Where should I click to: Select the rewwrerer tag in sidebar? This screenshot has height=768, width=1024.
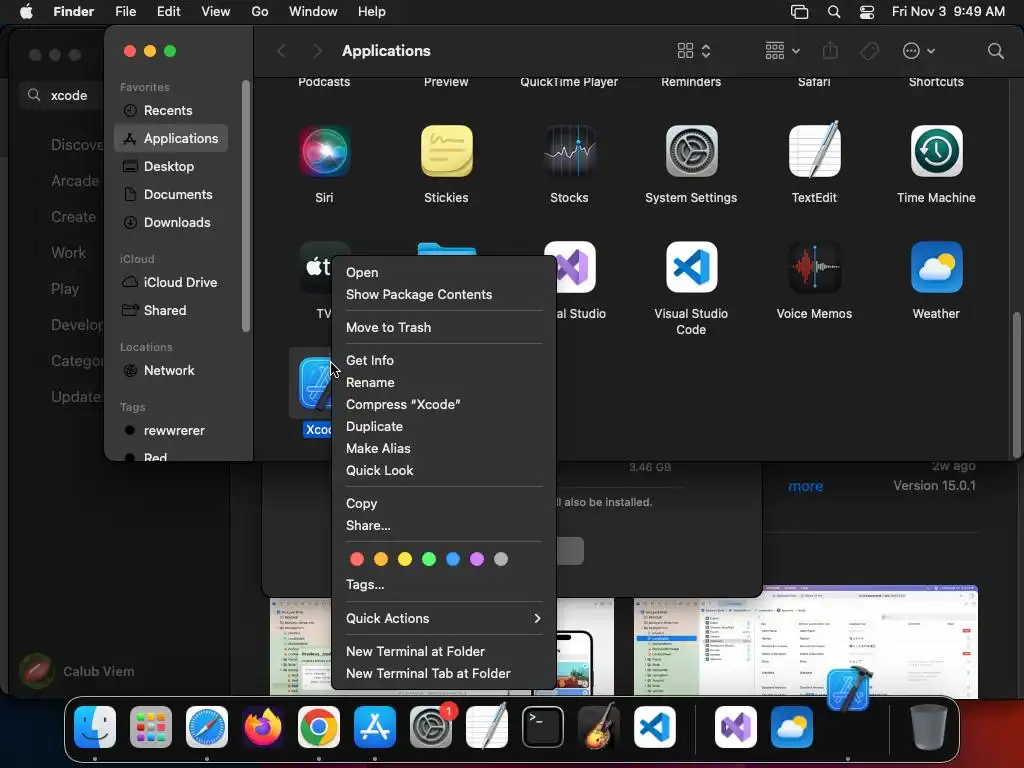tap(171, 430)
